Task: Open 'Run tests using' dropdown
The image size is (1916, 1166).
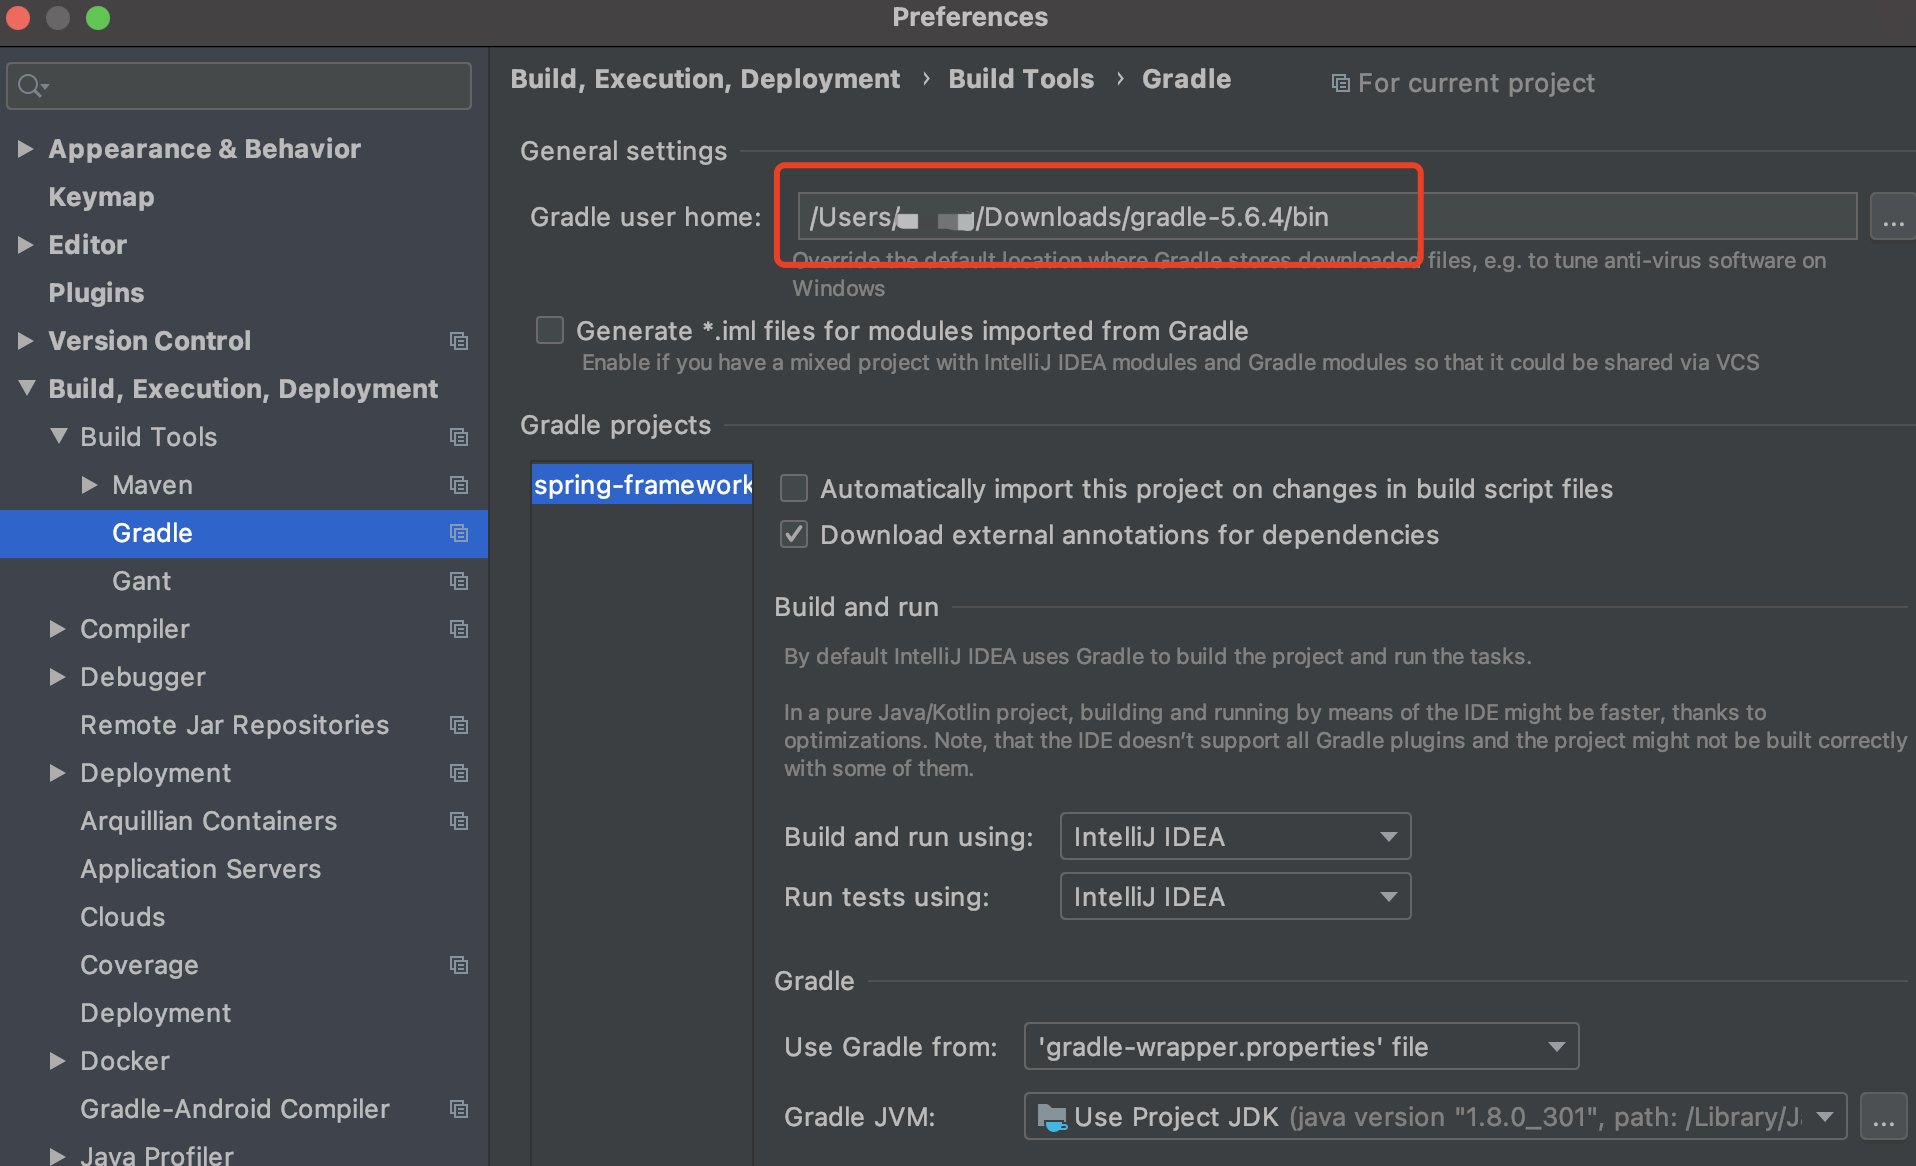Action: (1235, 896)
